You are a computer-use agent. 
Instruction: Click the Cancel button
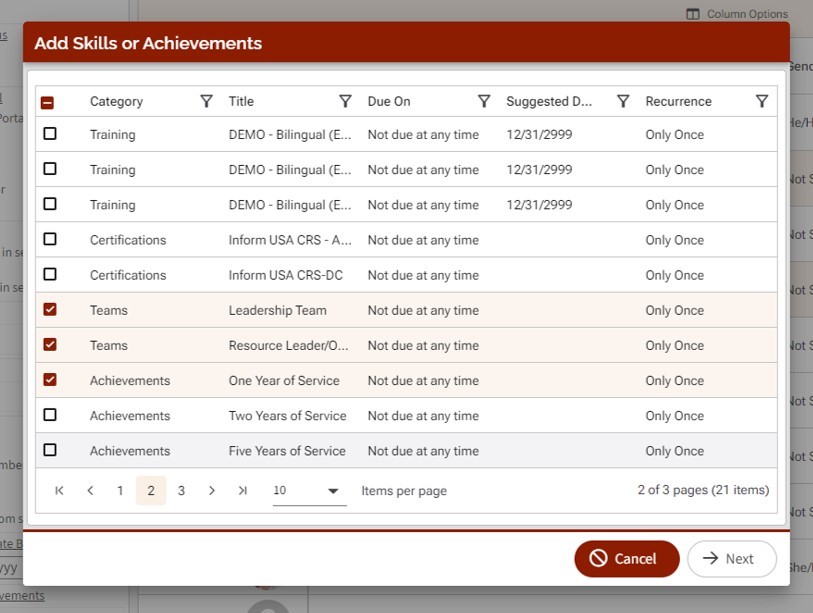627,559
